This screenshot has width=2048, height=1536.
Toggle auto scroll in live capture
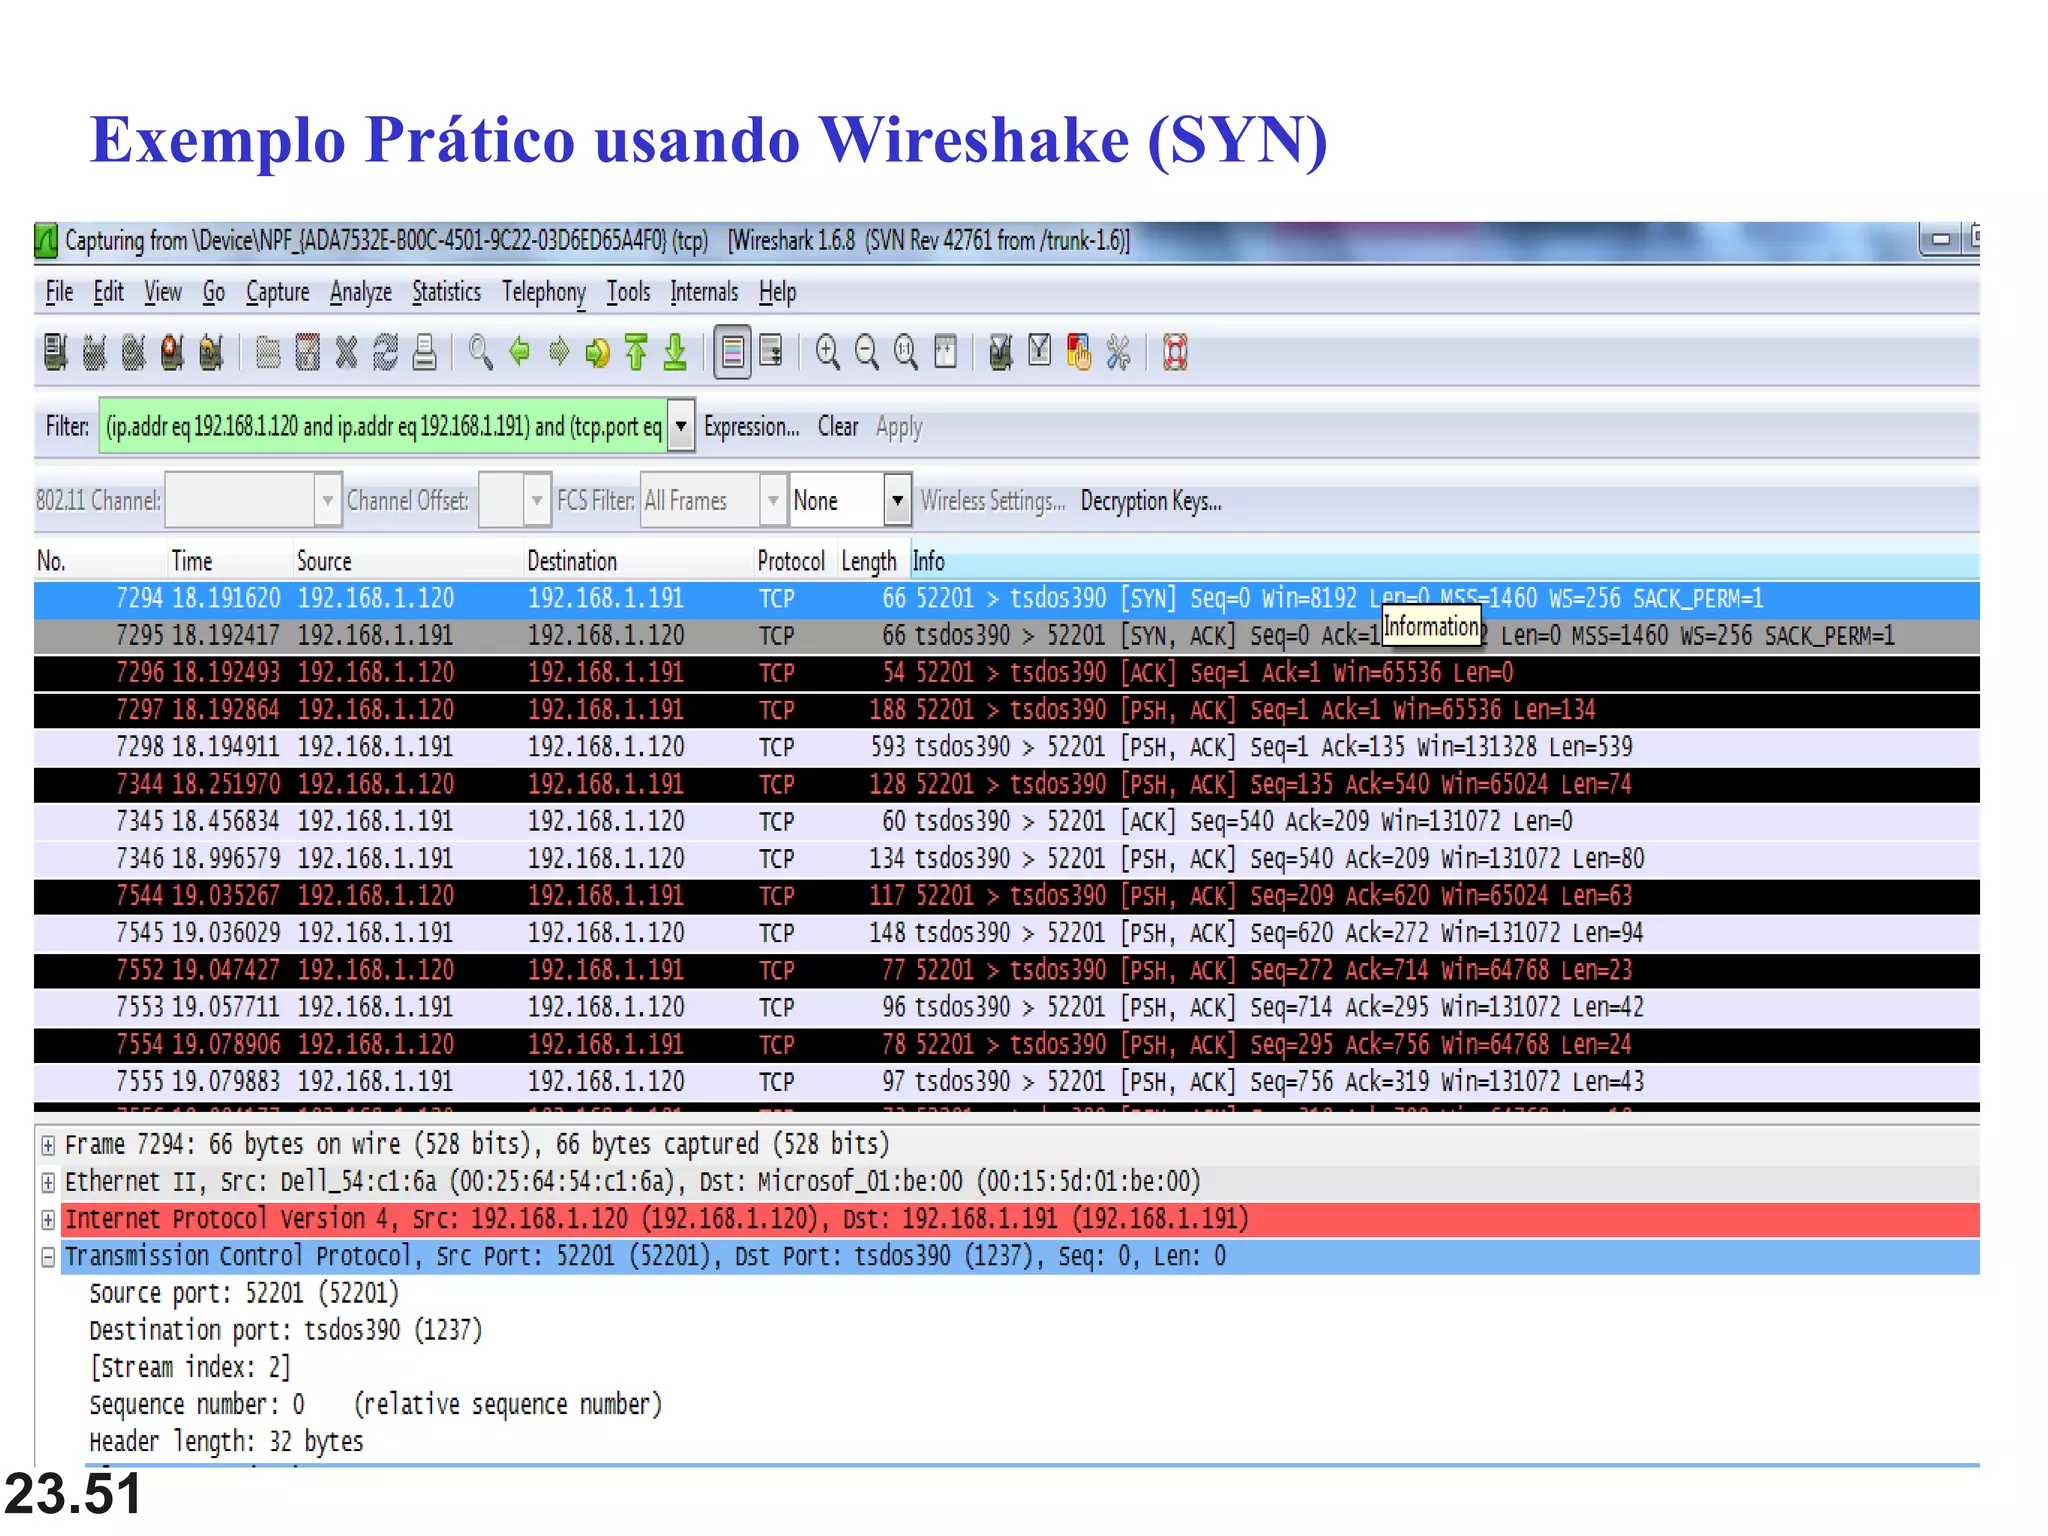tap(772, 352)
